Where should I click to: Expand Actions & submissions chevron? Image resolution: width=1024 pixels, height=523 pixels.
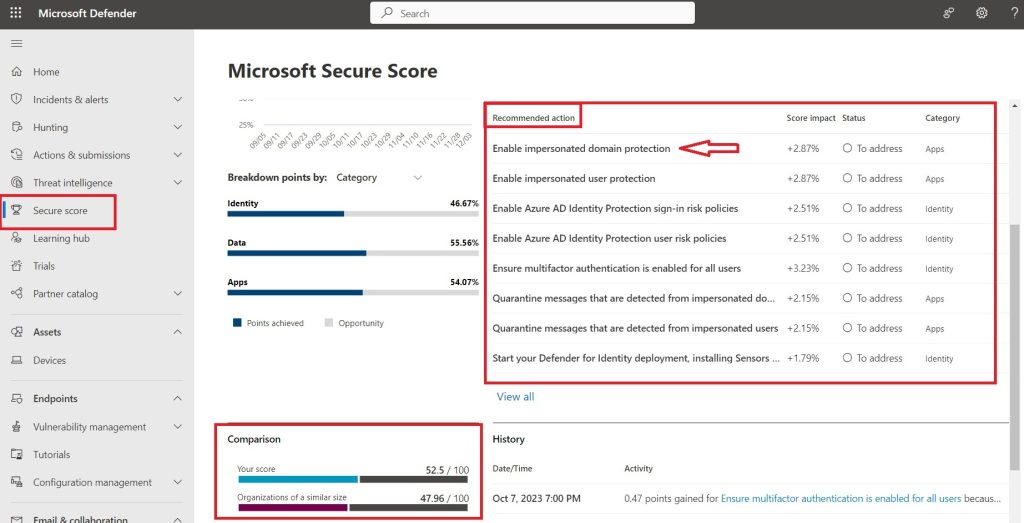(x=178, y=155)
